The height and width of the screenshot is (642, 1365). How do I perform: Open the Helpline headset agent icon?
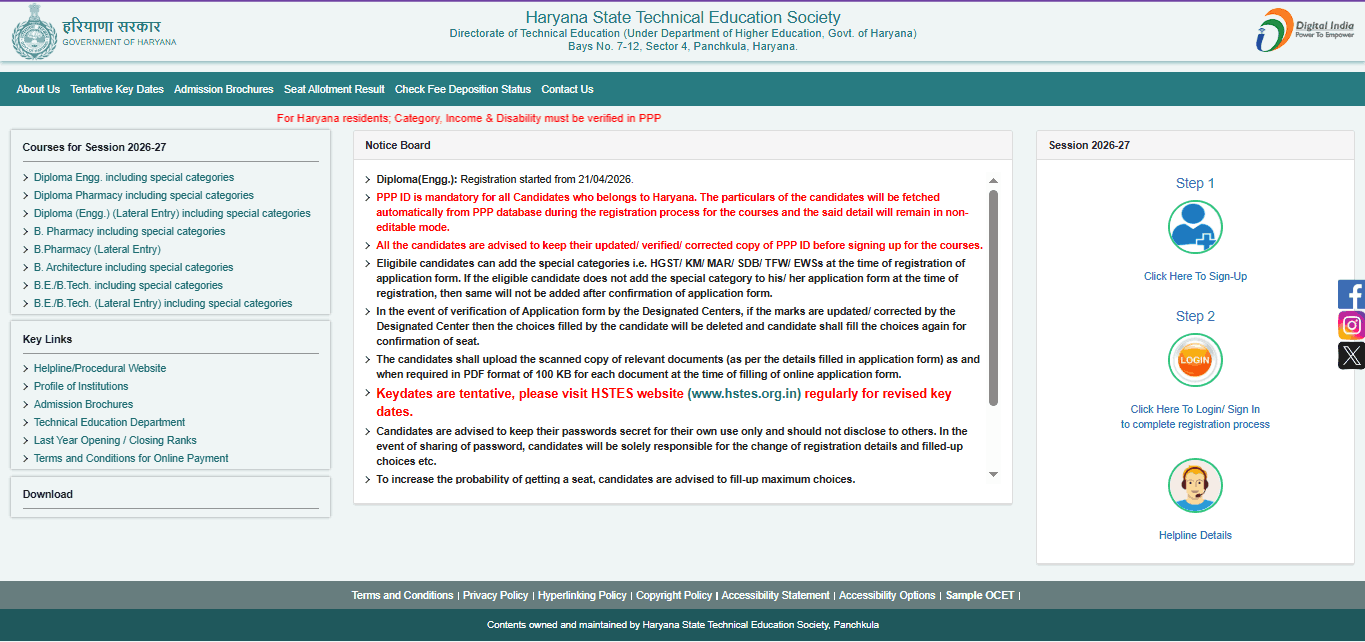(1195, 486)
